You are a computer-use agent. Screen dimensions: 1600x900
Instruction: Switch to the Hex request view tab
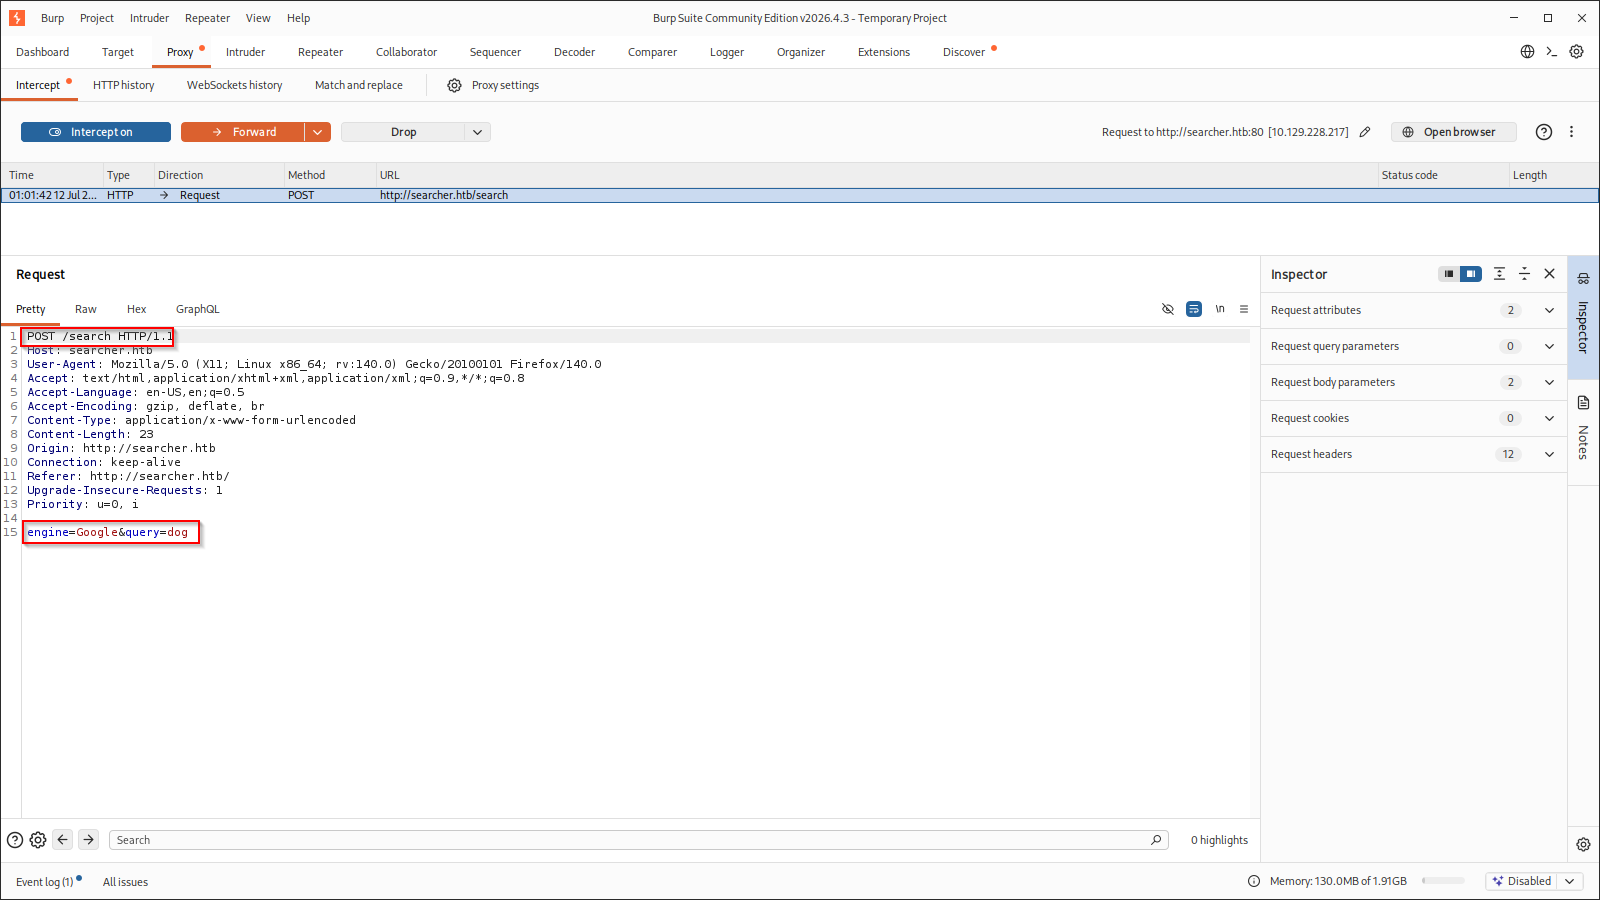137,309
